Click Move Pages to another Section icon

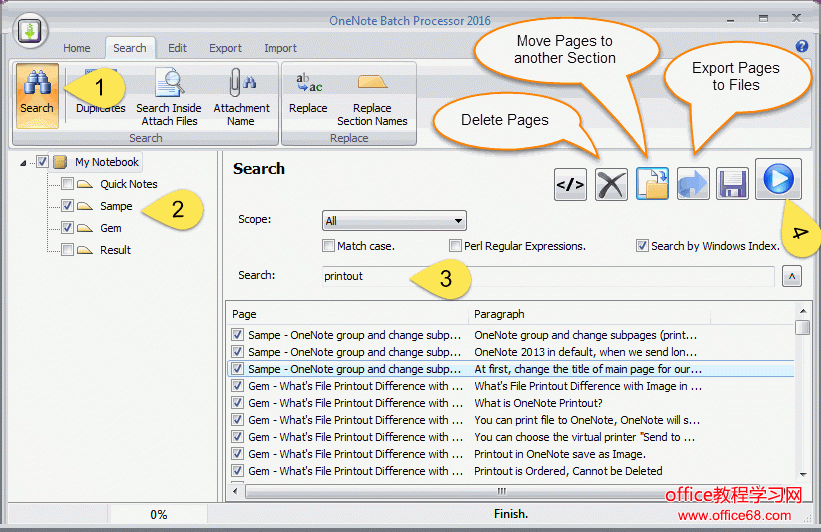[652, 184]
